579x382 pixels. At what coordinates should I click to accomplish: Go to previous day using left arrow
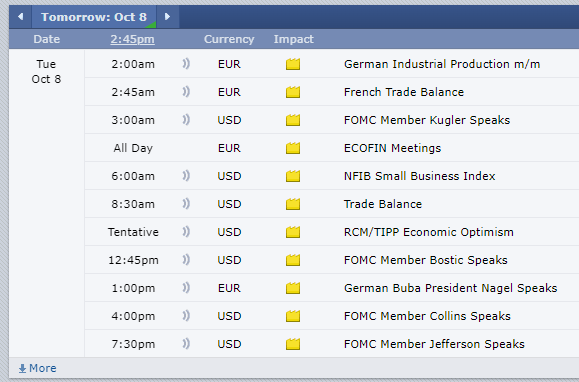click(21, 17)
